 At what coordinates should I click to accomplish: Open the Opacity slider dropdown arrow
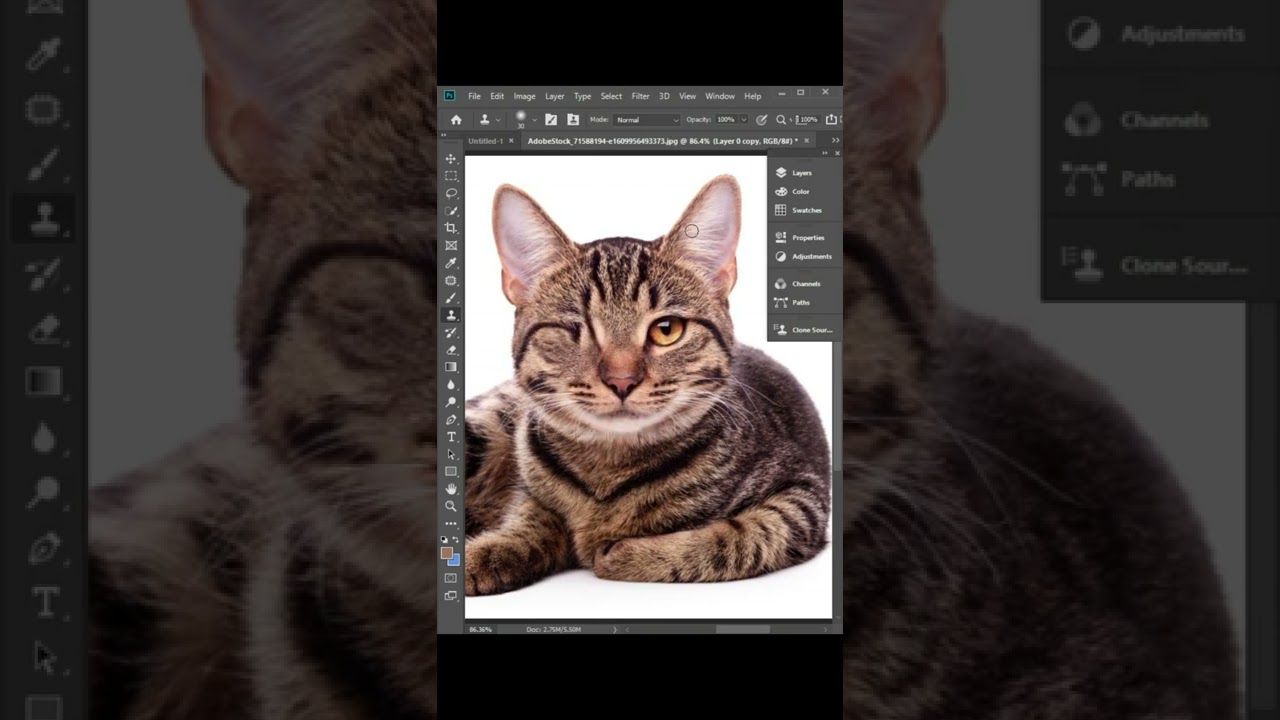tap(744, 119)
